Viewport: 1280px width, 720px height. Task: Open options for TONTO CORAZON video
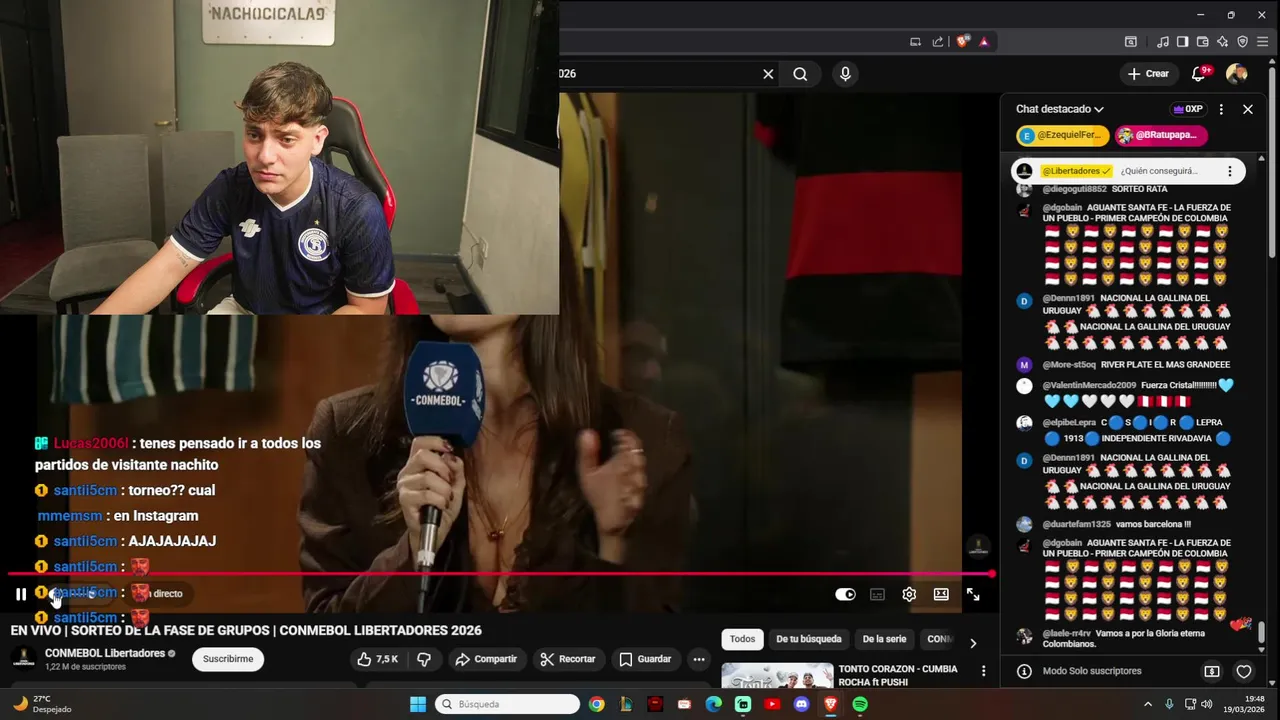983,671
